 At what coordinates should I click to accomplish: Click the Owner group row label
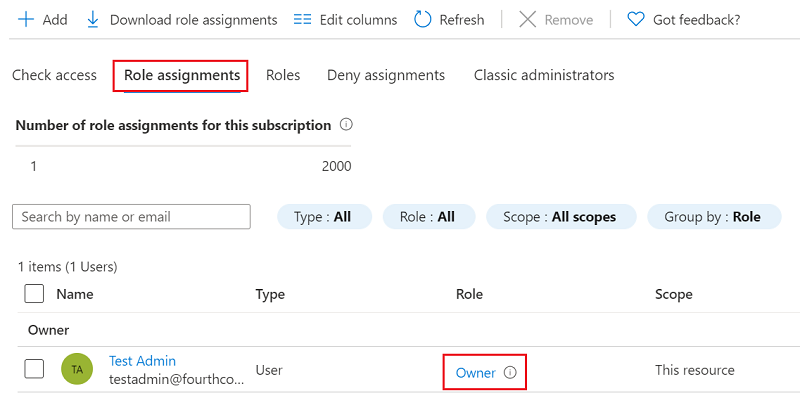[48, 330]
